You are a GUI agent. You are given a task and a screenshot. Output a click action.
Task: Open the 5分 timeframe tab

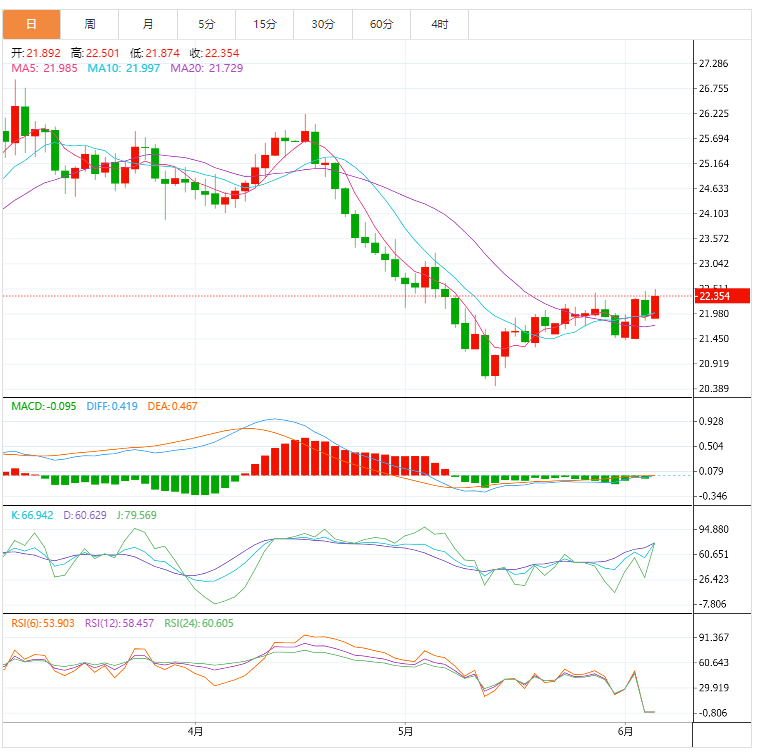(207, 24)
